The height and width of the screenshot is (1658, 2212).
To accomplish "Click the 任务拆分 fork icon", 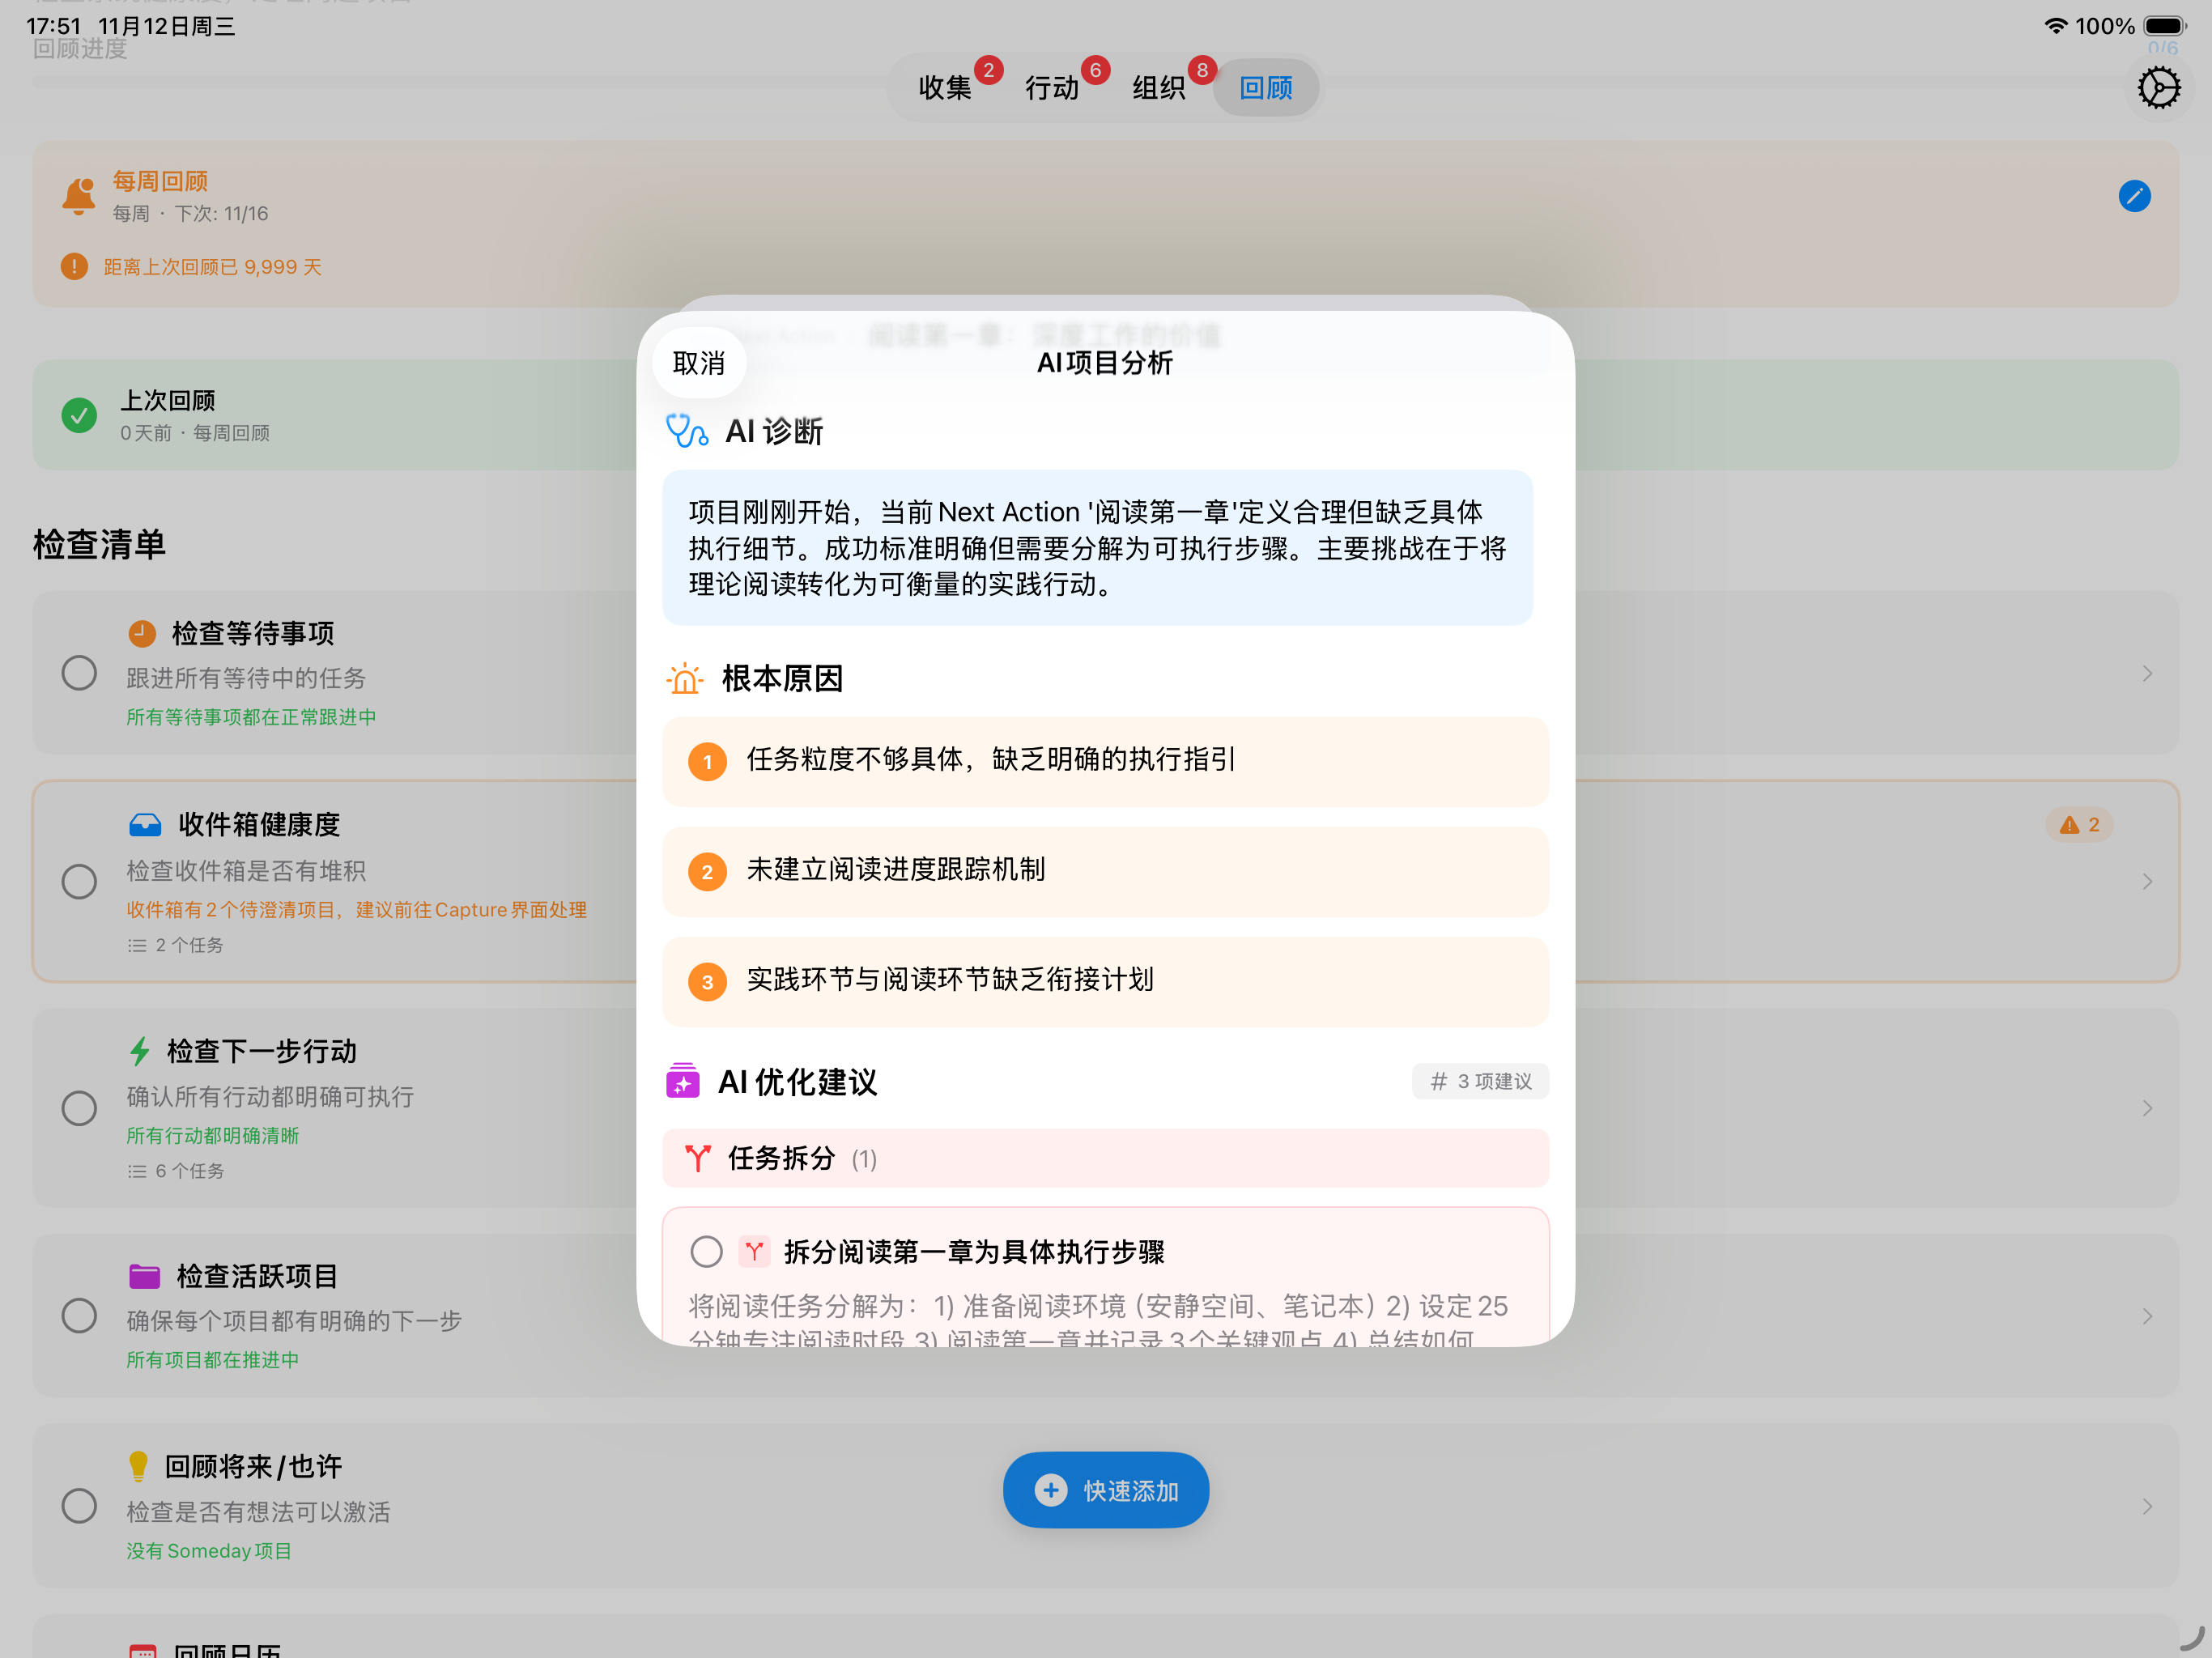I will pyautogui.click(x=699, y=1158).
